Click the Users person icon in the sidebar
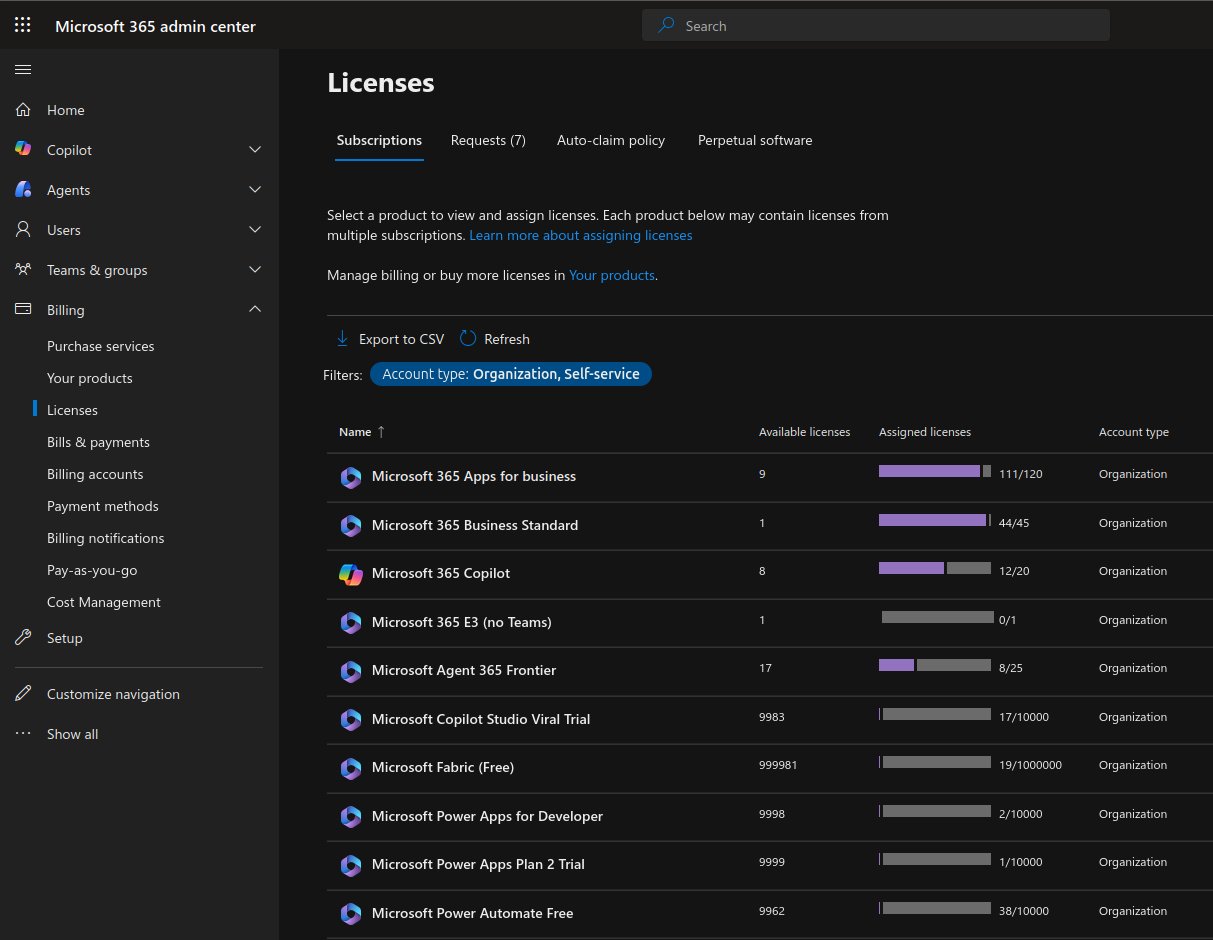1213x940 pixels. (x=23, y=229)
